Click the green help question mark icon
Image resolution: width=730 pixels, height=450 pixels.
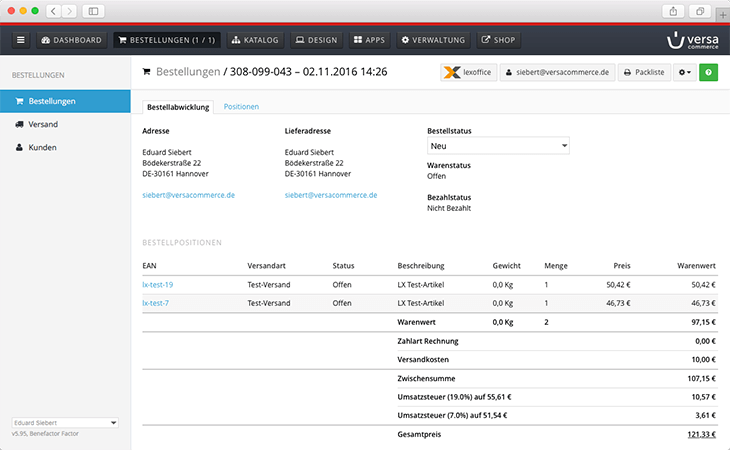pos(708,73)
